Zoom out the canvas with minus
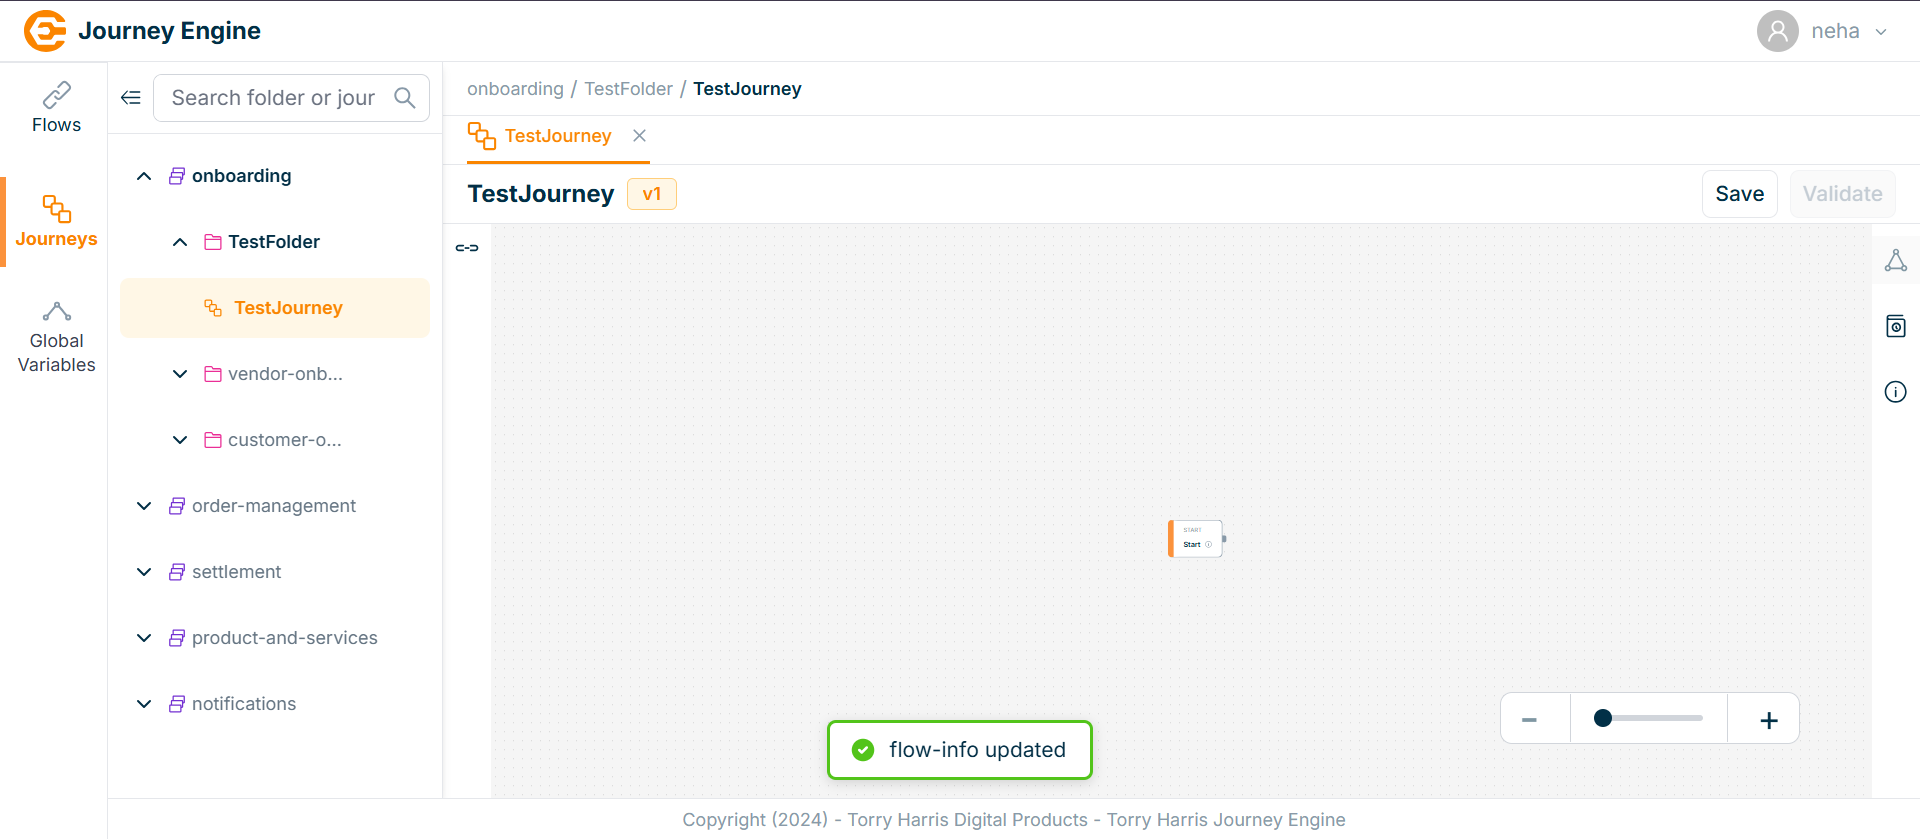The width and height of the screenshot is (1920, 839). pos(1529,720)
